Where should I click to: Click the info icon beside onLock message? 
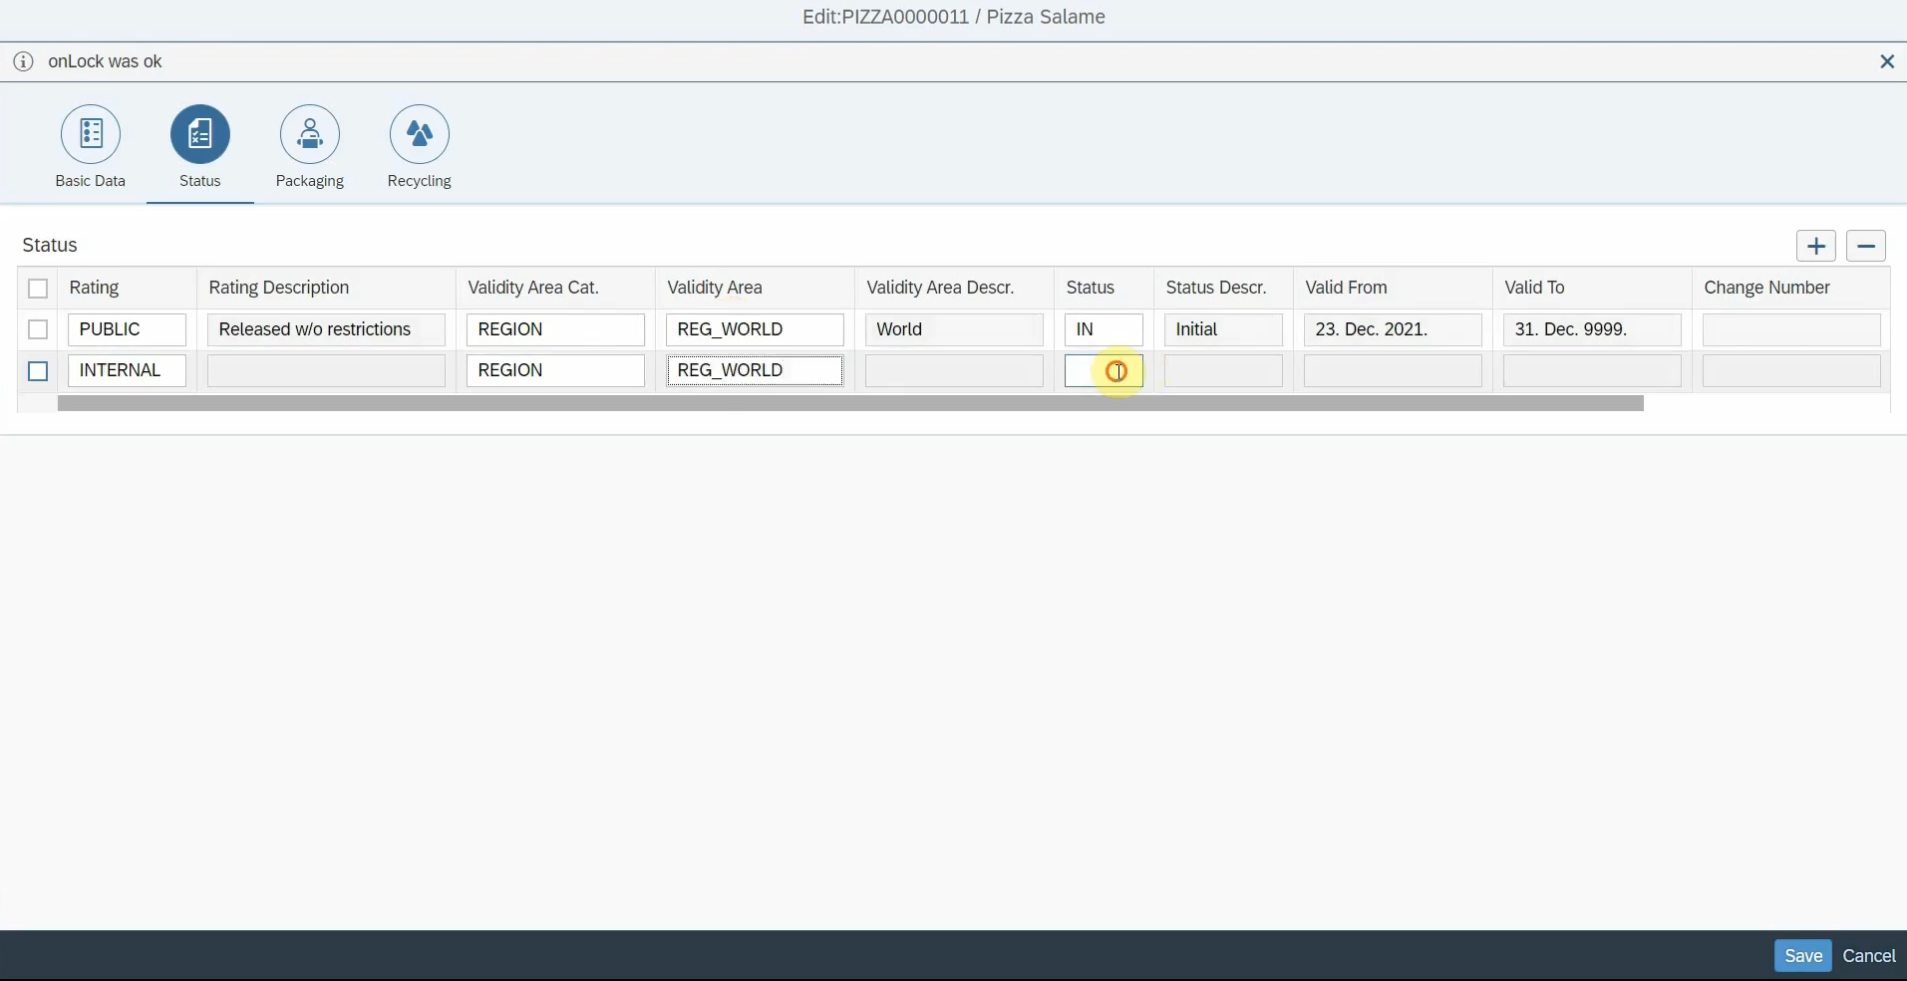23,62
